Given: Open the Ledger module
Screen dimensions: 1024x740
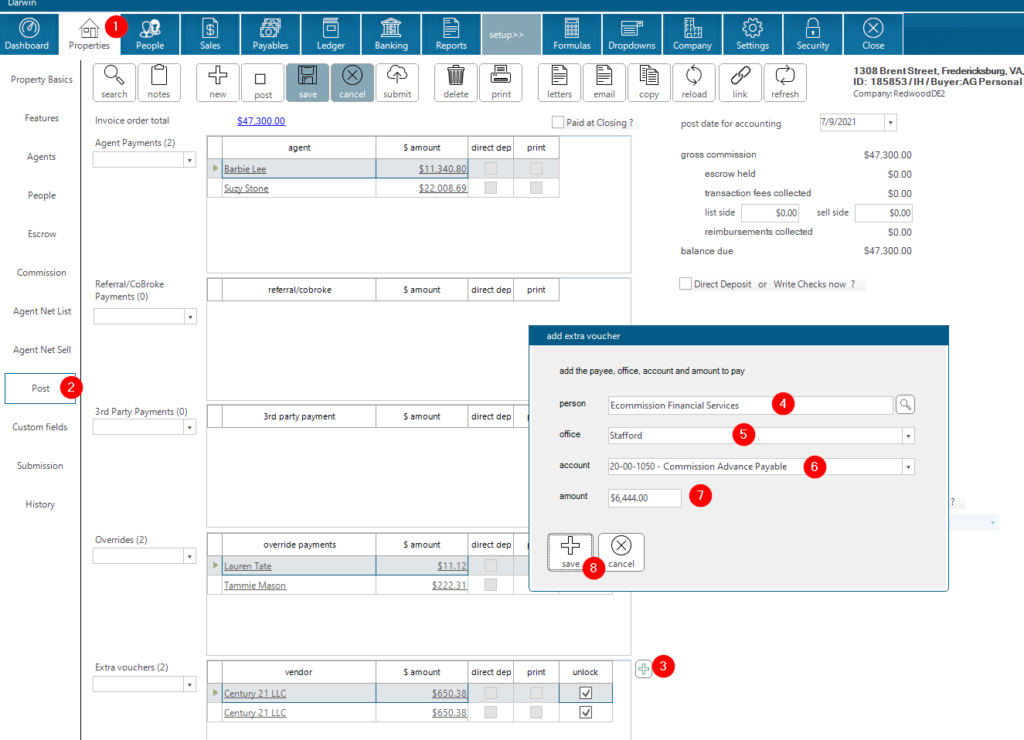Looking at the screenshot, I should click(330, 34).
